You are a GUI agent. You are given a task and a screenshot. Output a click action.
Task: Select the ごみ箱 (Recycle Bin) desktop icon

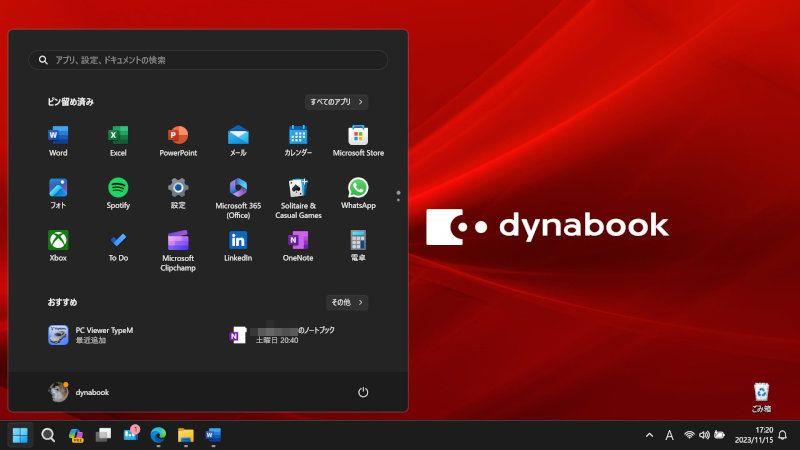(x=761, y=397)
